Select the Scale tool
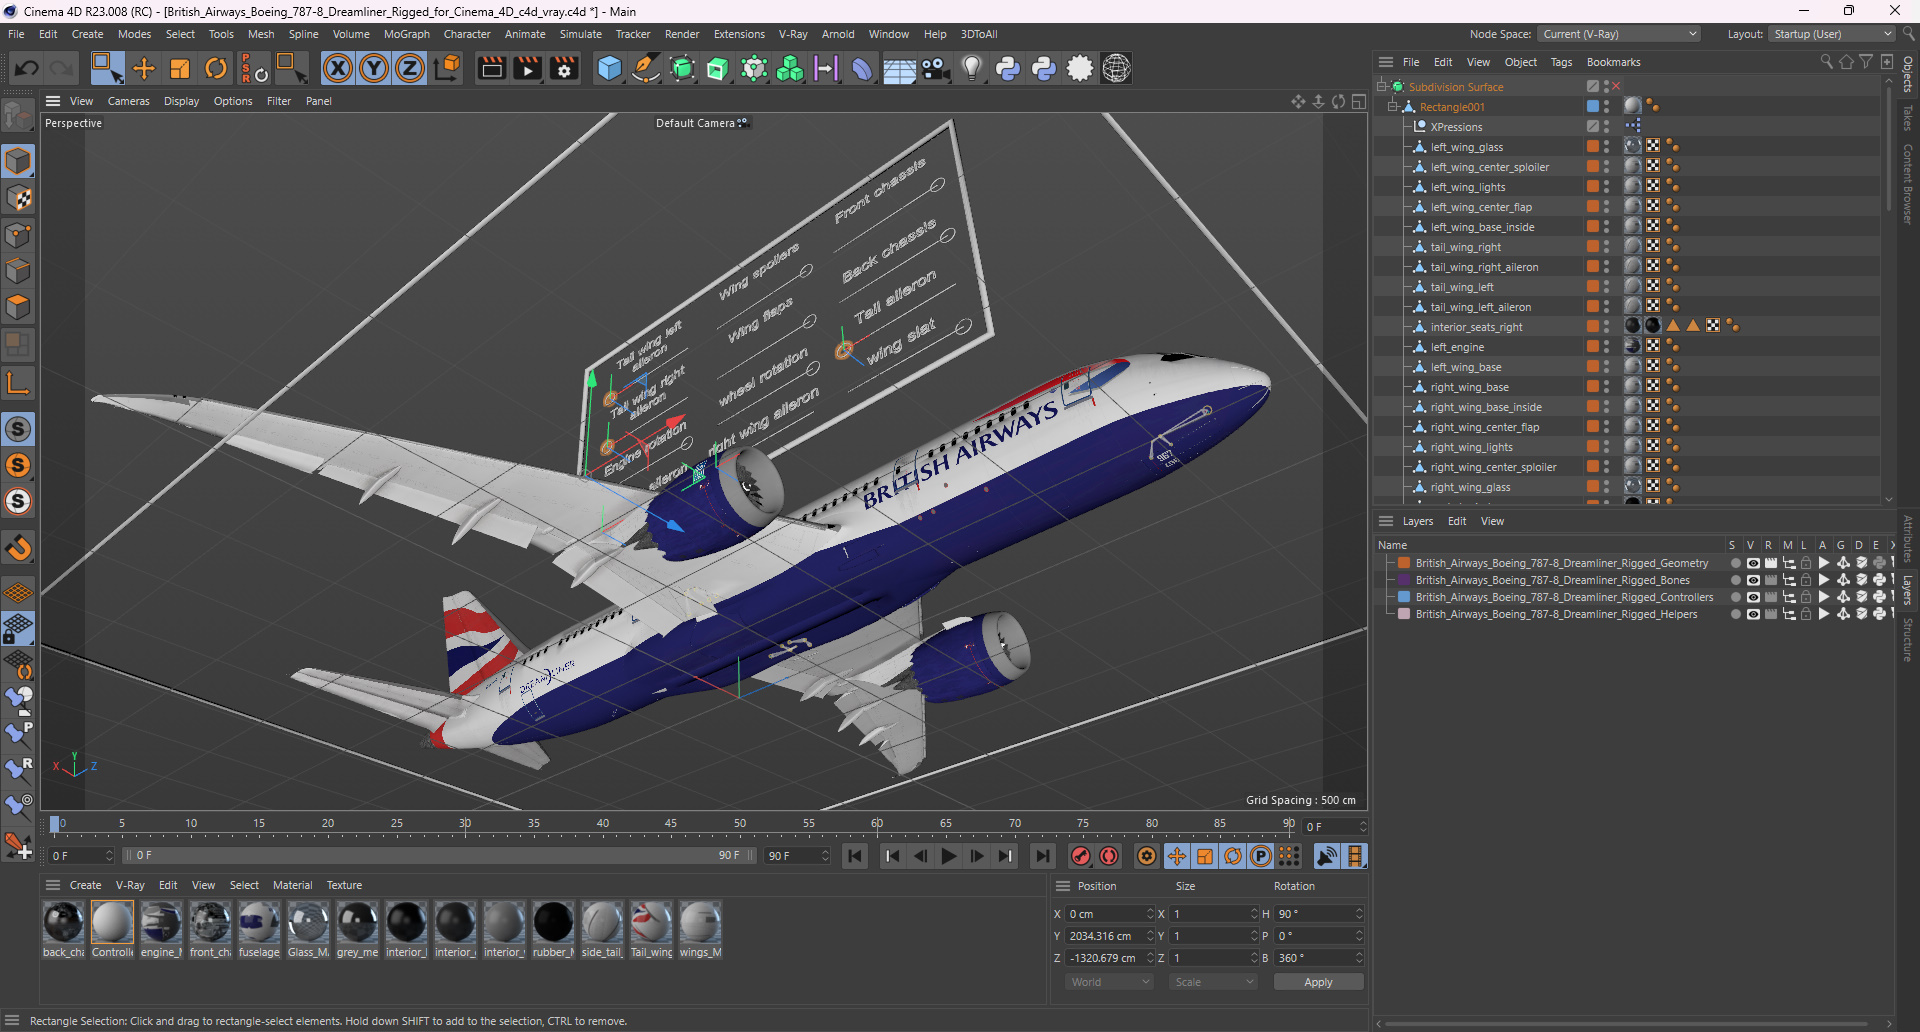The image size is (1920, 1032). (180, 68)
